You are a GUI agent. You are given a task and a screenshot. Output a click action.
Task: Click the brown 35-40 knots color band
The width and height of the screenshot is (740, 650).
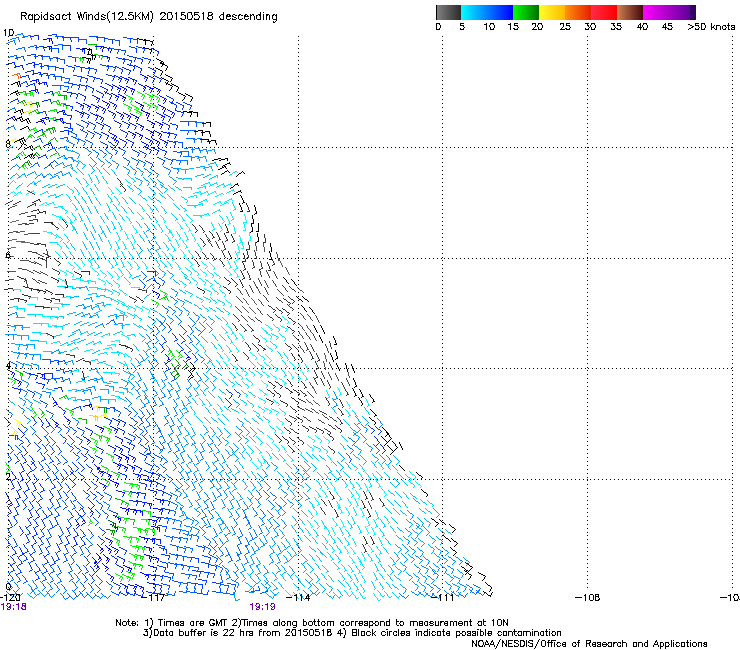tap(630, 12)
